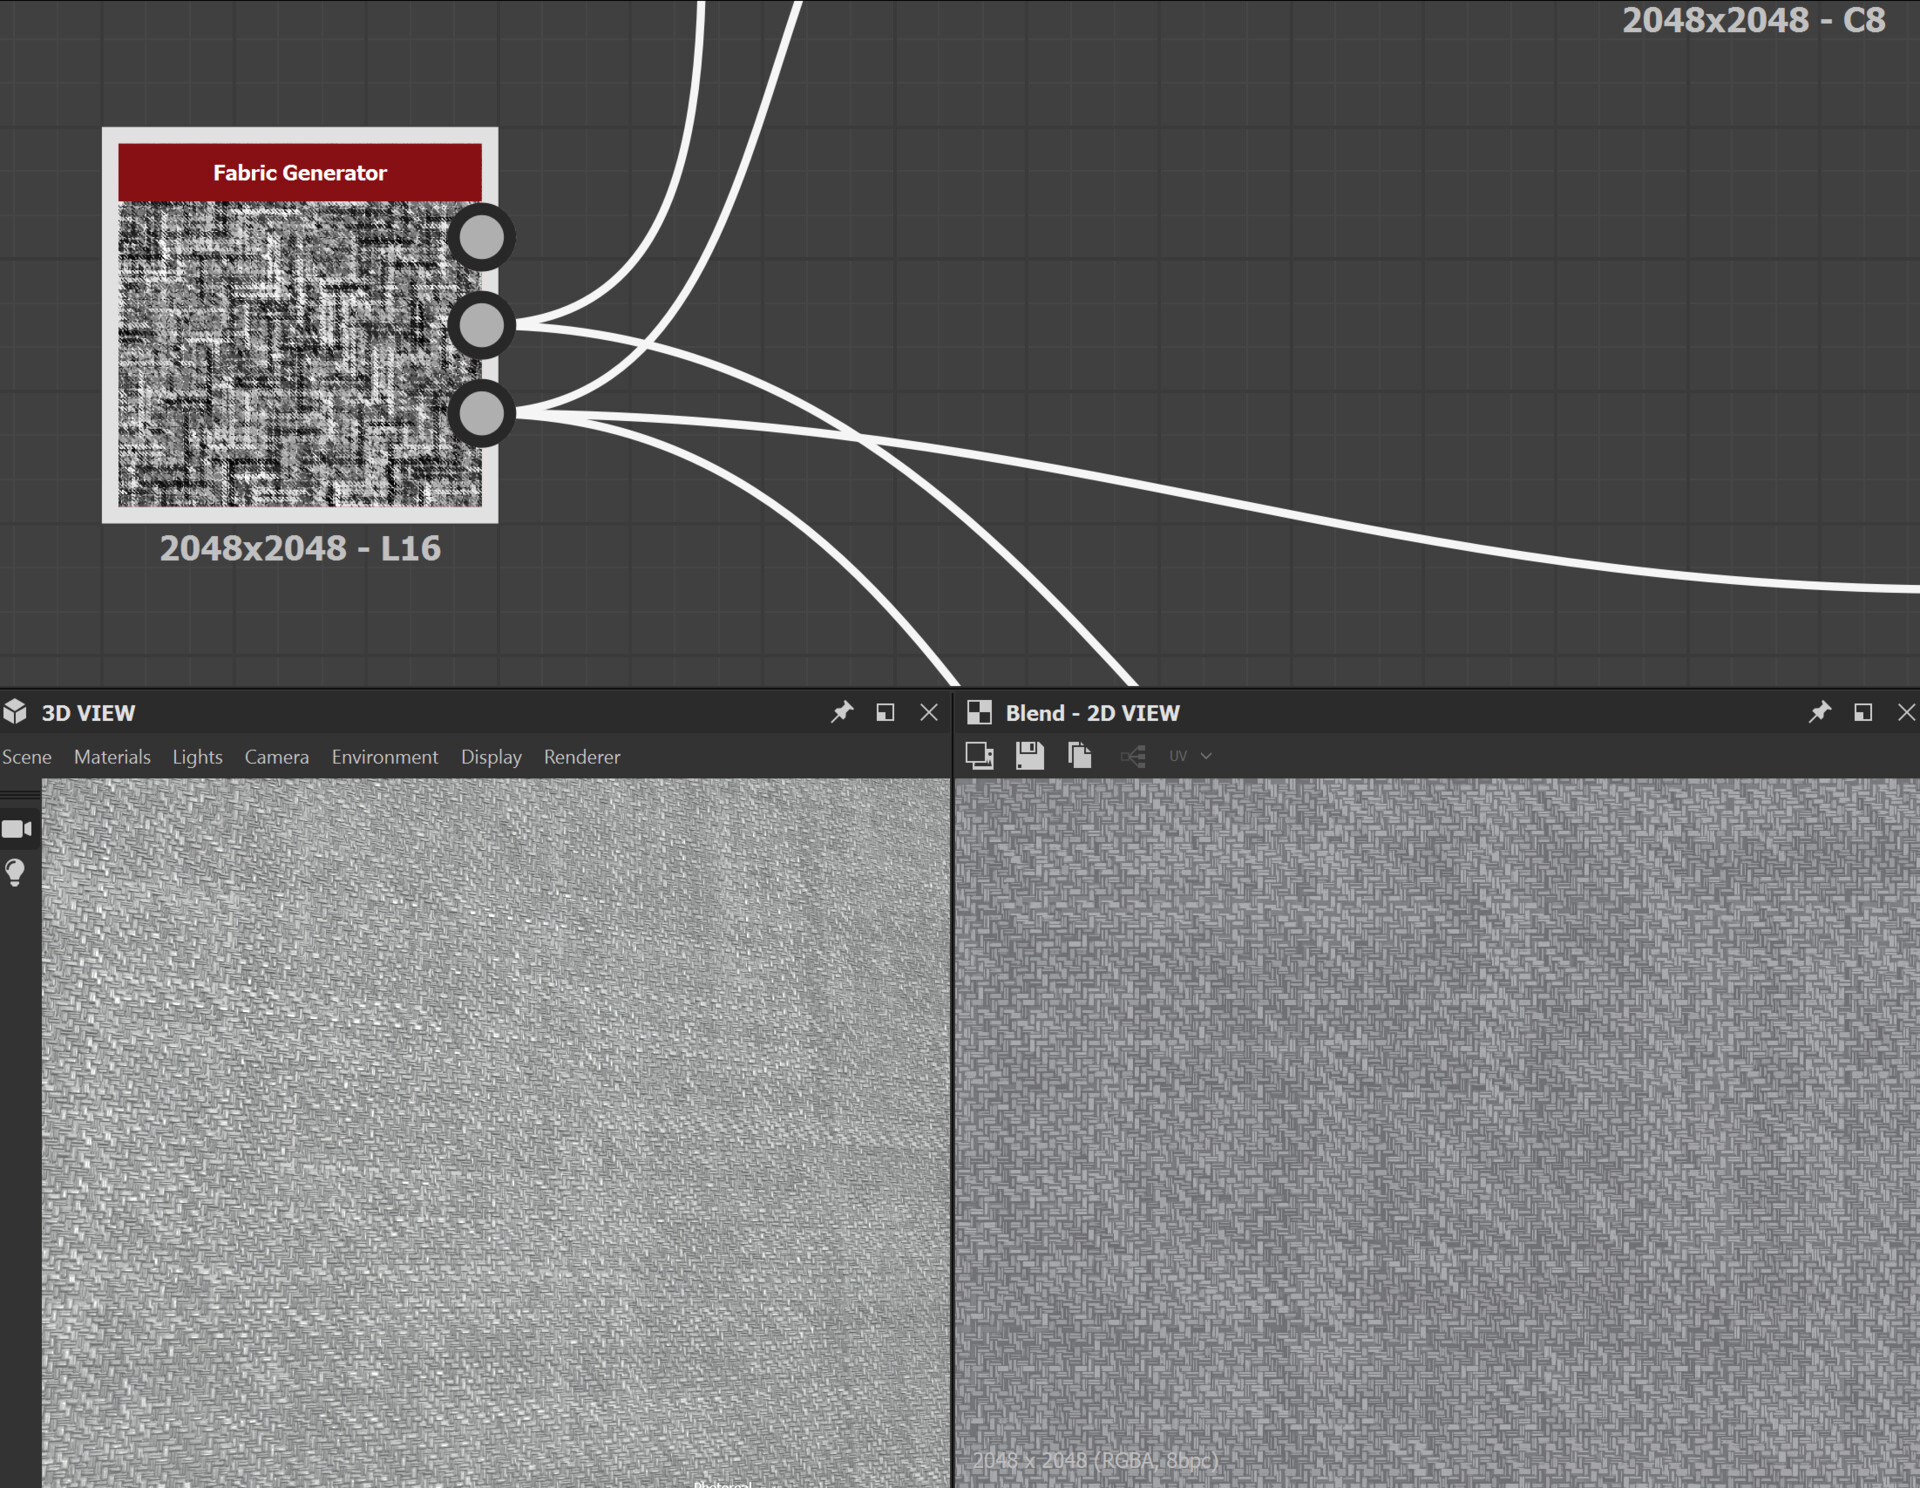Viewport: 1920px width, 1488px height.
Task: Copy the 2D view image with the copy icon
Action: tap(1079, 755)
